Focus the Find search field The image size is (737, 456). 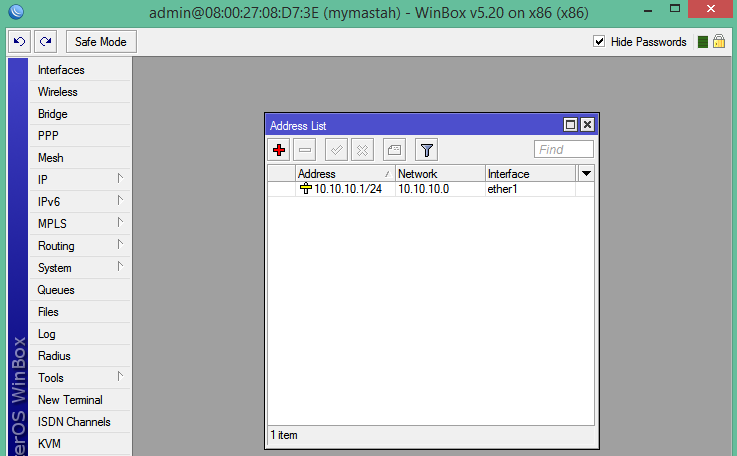tap(564, 149)
